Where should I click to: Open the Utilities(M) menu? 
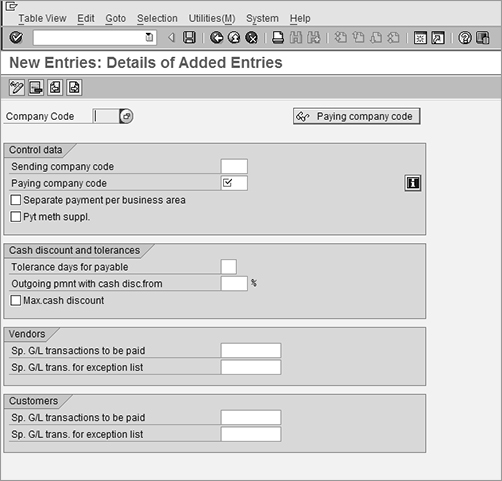(212, 18)
